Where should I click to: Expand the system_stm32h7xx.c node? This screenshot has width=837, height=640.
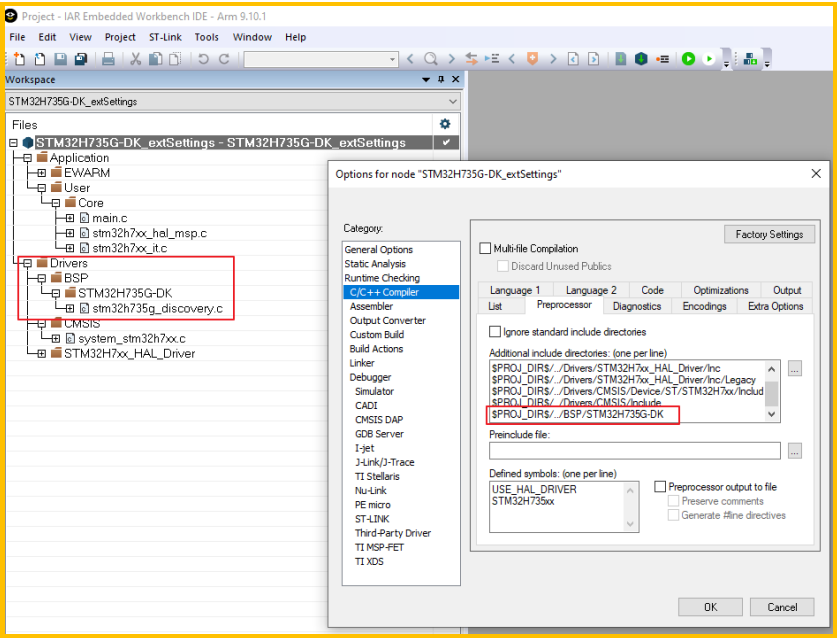56,338
